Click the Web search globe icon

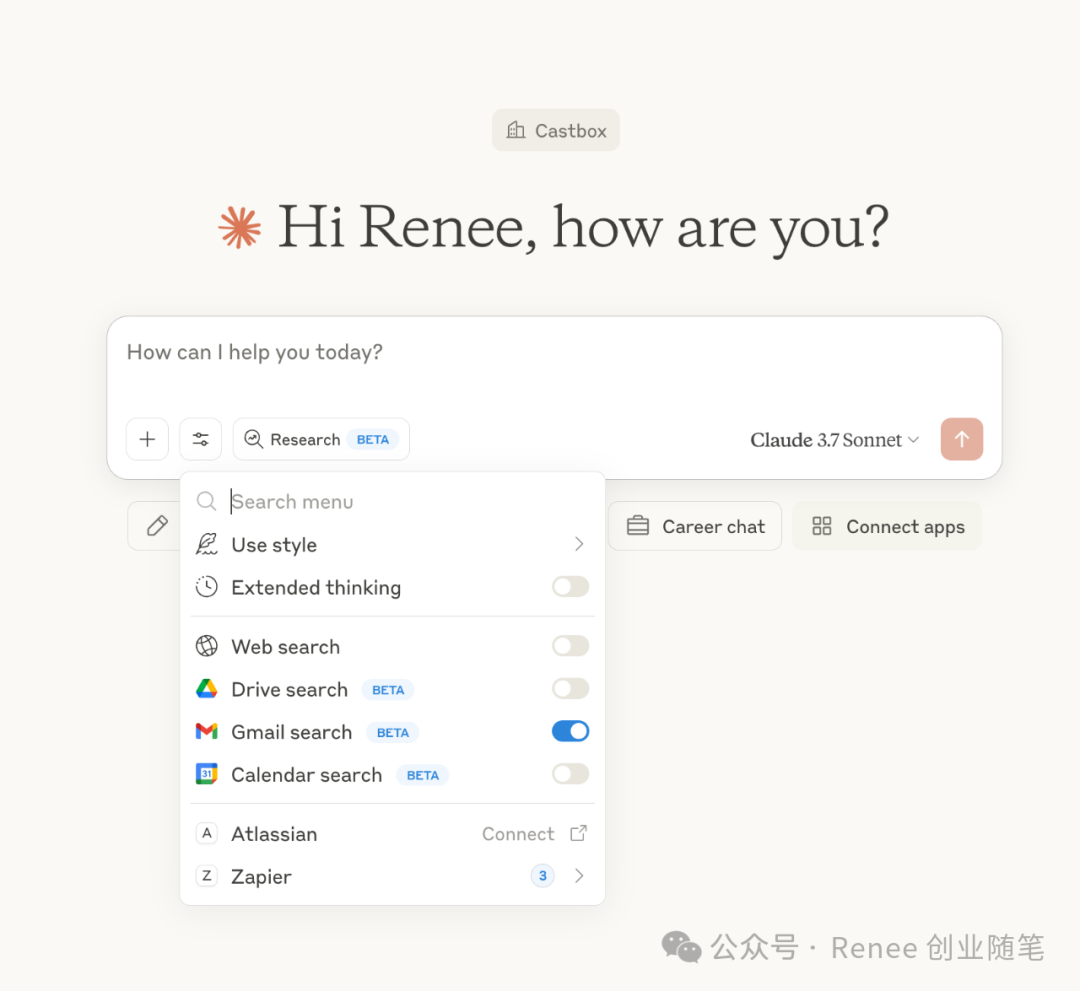(207, 646)
